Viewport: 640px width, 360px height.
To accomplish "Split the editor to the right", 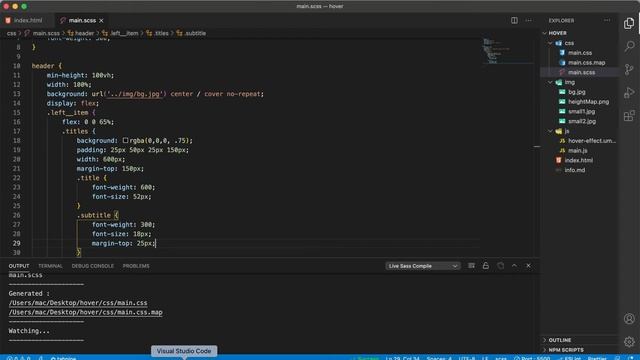I will [514, 20].
